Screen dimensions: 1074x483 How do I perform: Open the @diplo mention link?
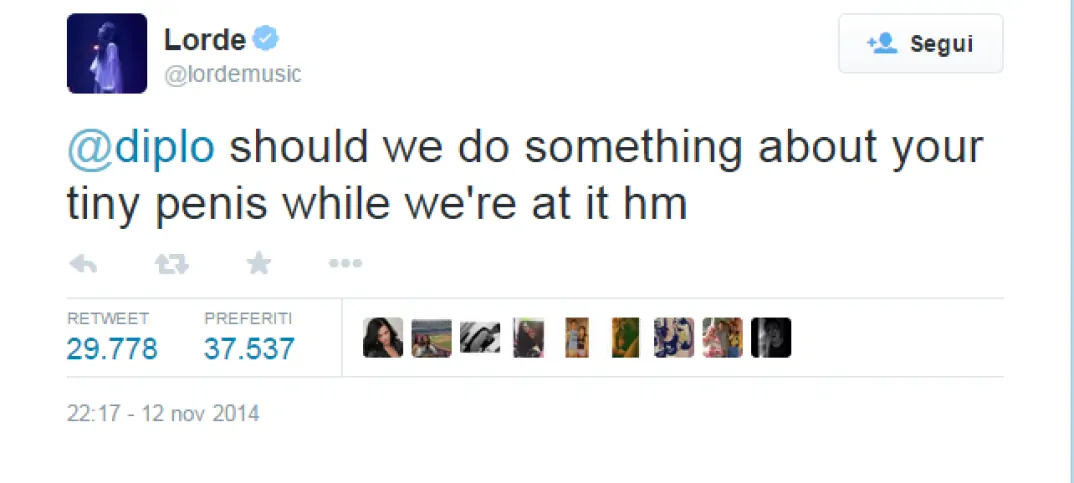140,148
